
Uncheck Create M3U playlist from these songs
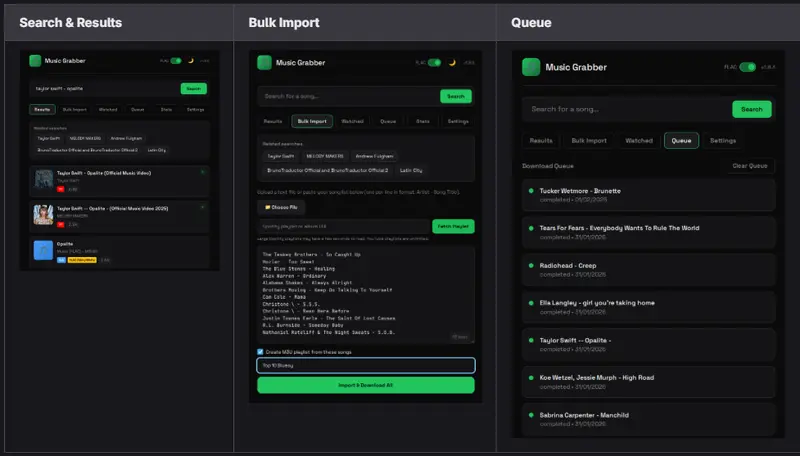(260, 352)
